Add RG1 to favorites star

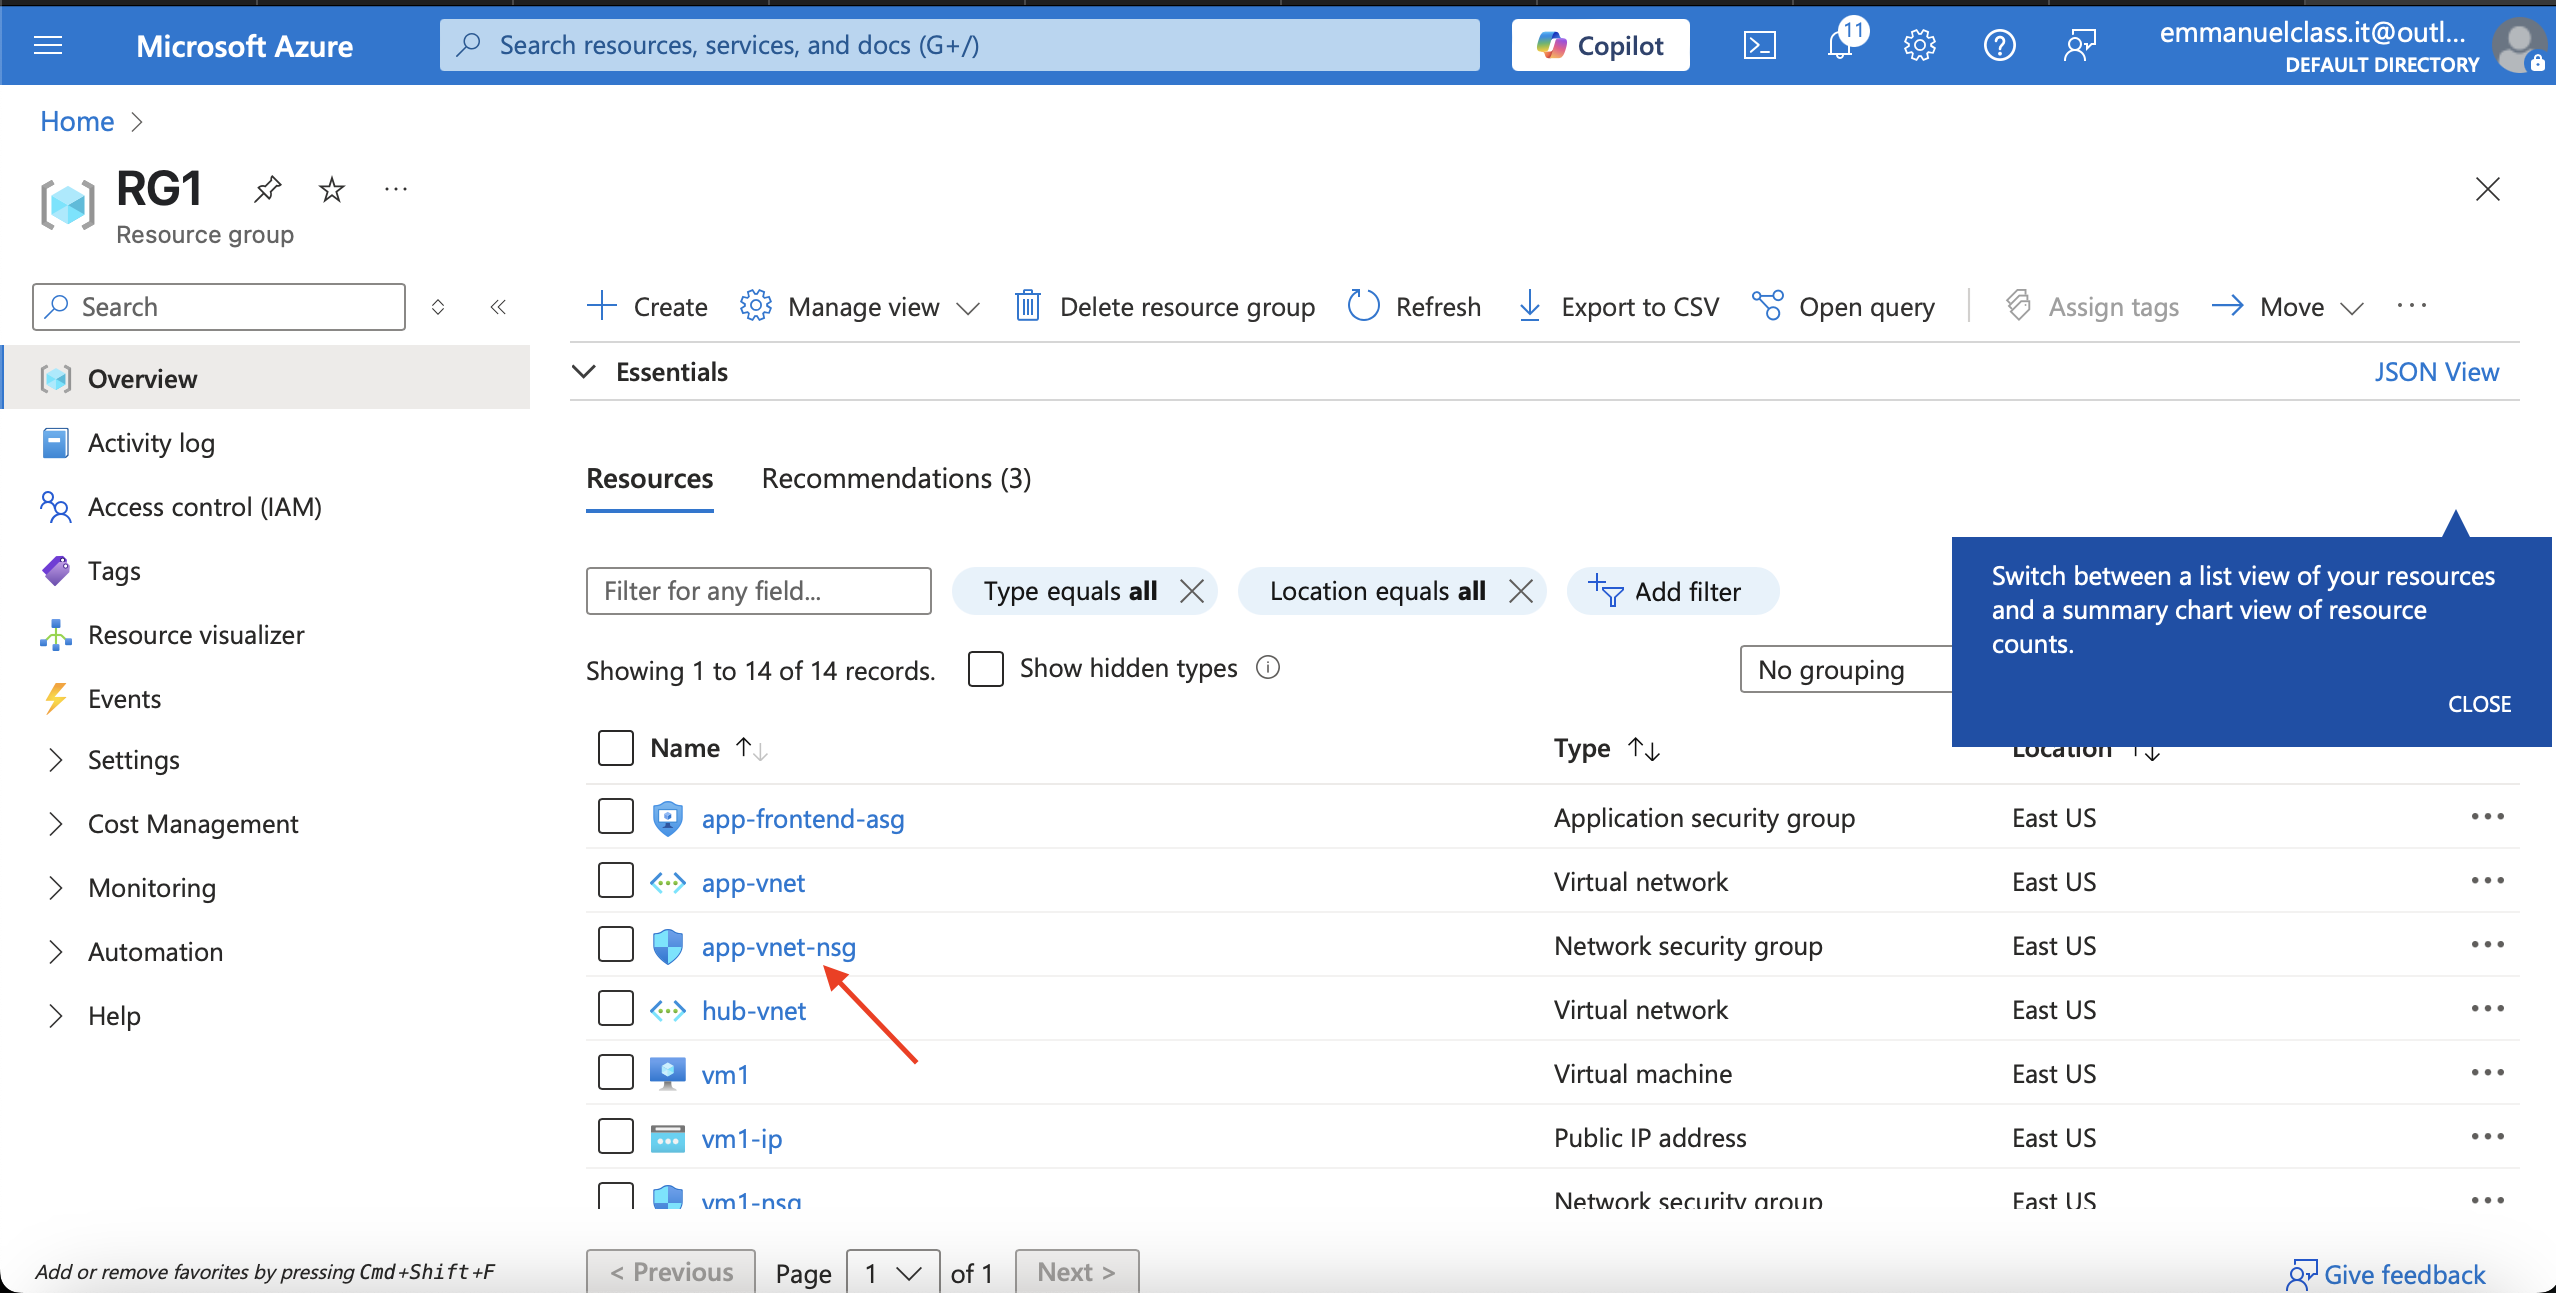(332, 189)
